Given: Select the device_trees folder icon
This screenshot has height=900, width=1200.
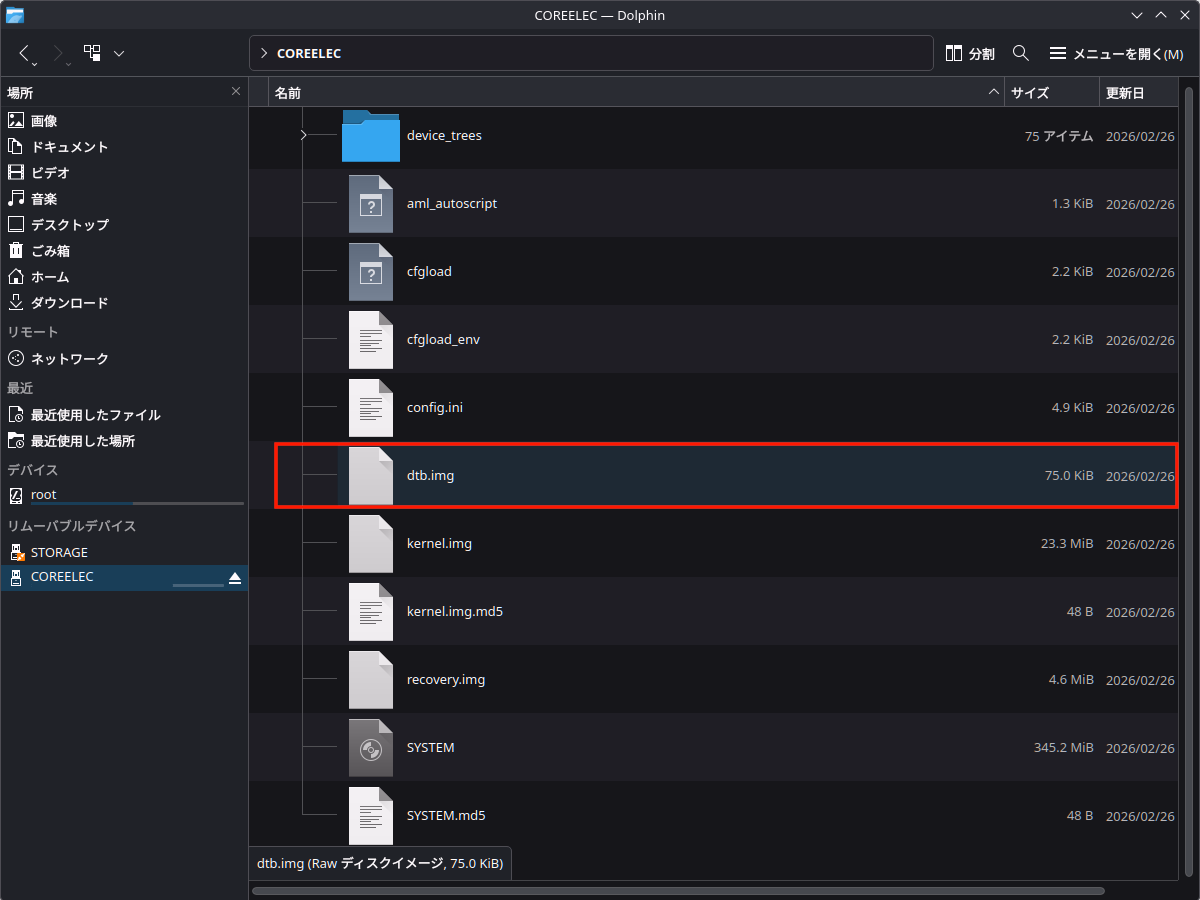Looking at the screenshot, I should (x=370, y=136).
